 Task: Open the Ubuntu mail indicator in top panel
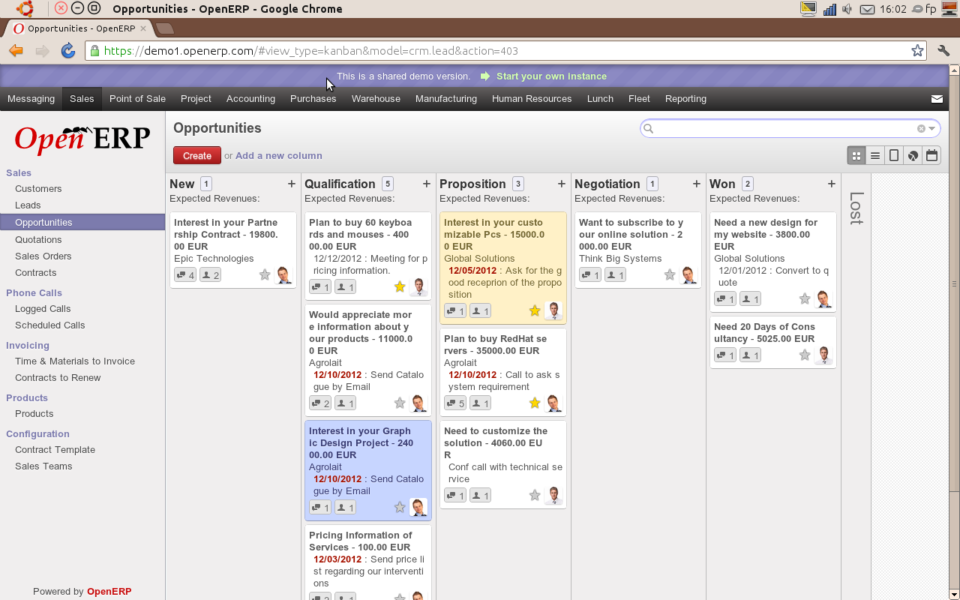click(867, 9)
